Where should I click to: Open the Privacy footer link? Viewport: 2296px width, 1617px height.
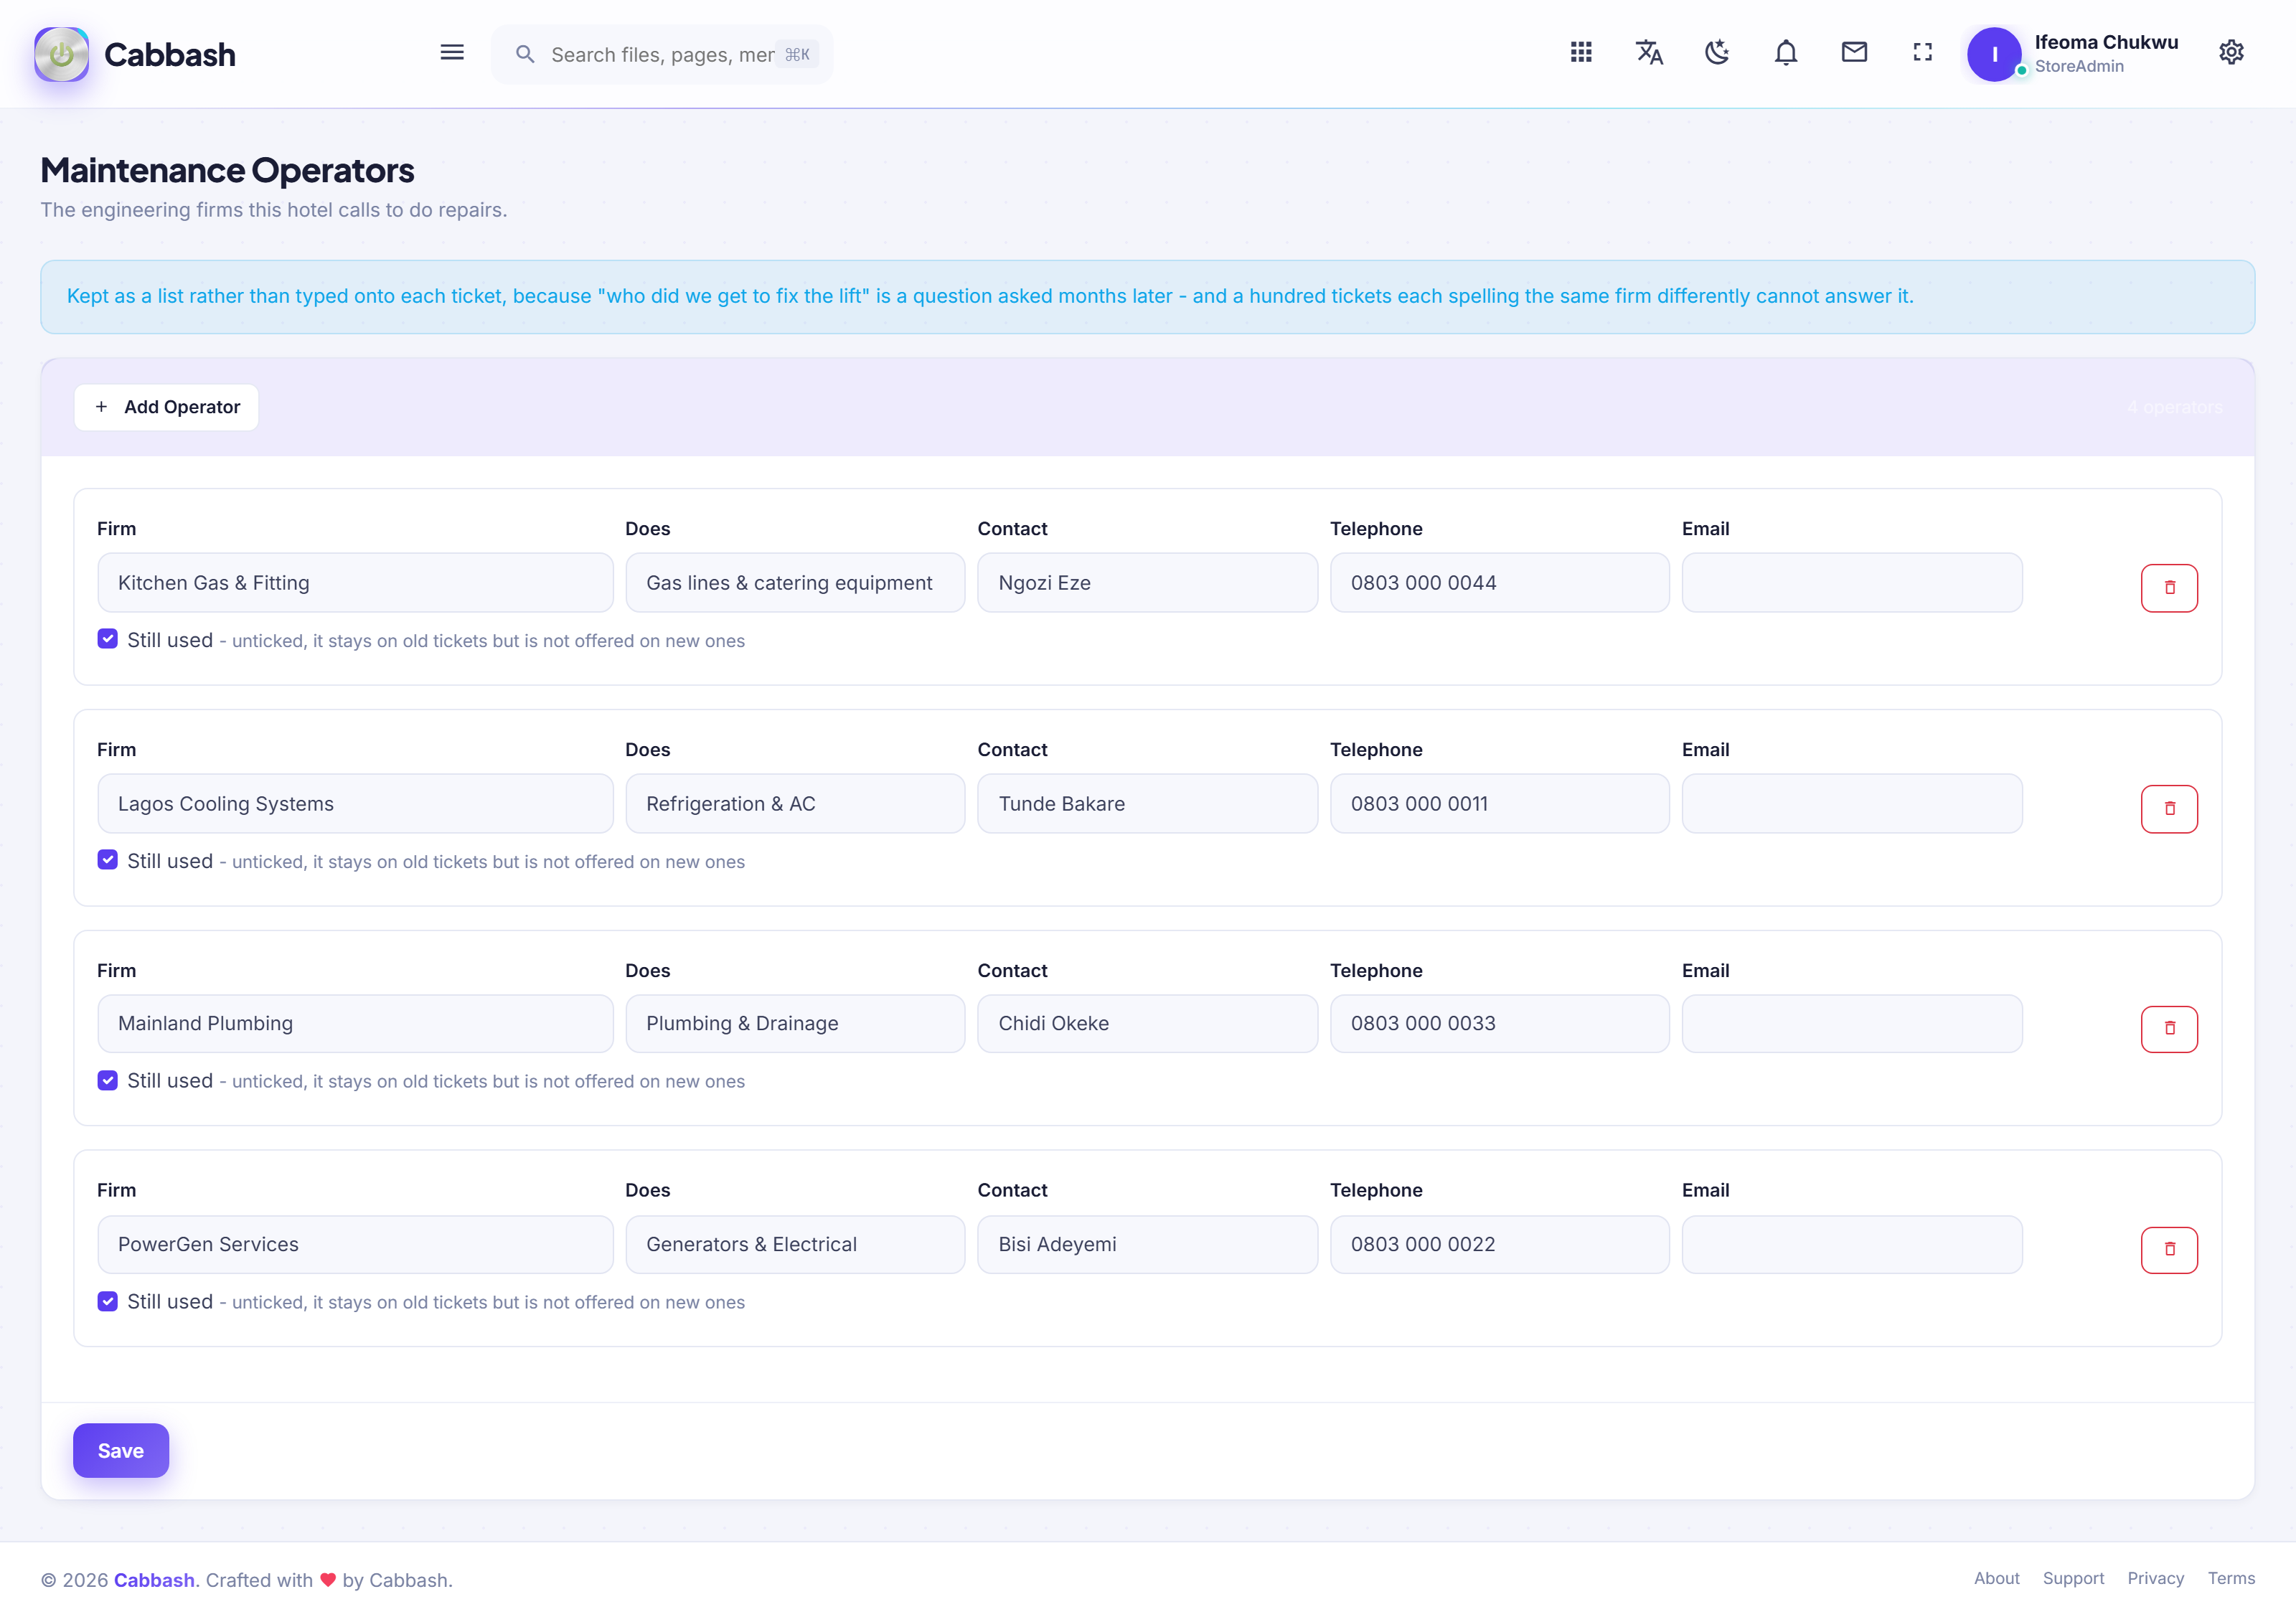[2155, 1578]
